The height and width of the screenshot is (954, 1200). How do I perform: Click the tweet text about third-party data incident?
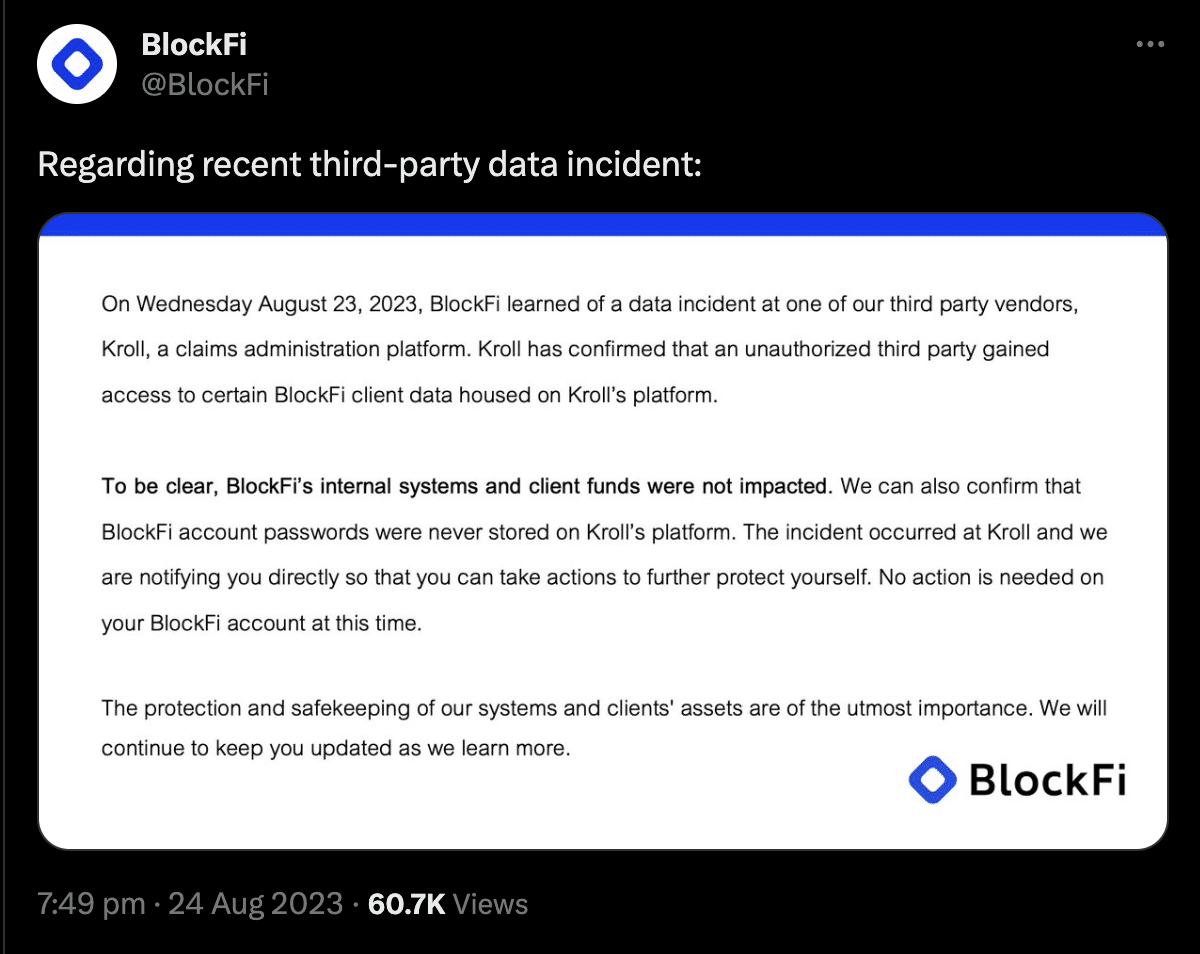[x=370, y=164]
